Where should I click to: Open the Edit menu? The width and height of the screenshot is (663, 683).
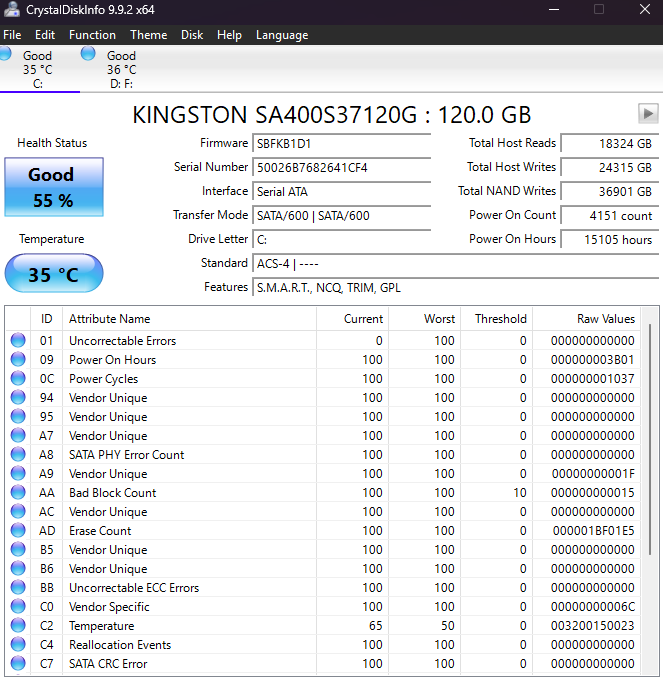45,35
